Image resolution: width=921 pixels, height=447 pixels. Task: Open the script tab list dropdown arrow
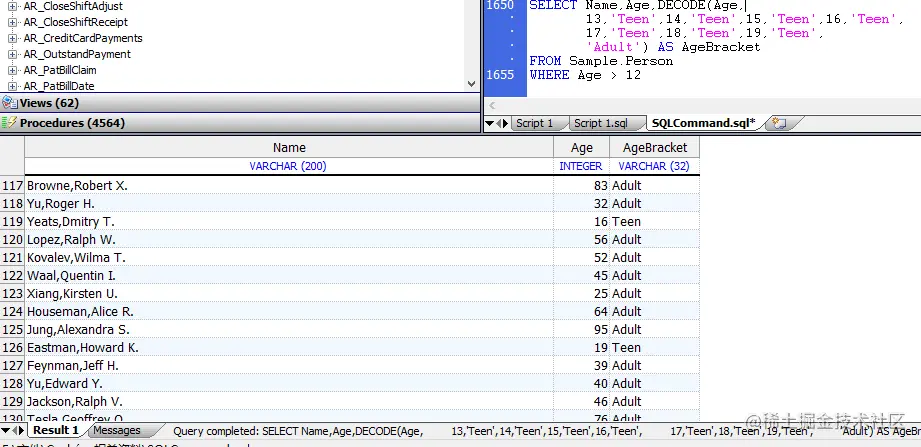tap(489, 123)
